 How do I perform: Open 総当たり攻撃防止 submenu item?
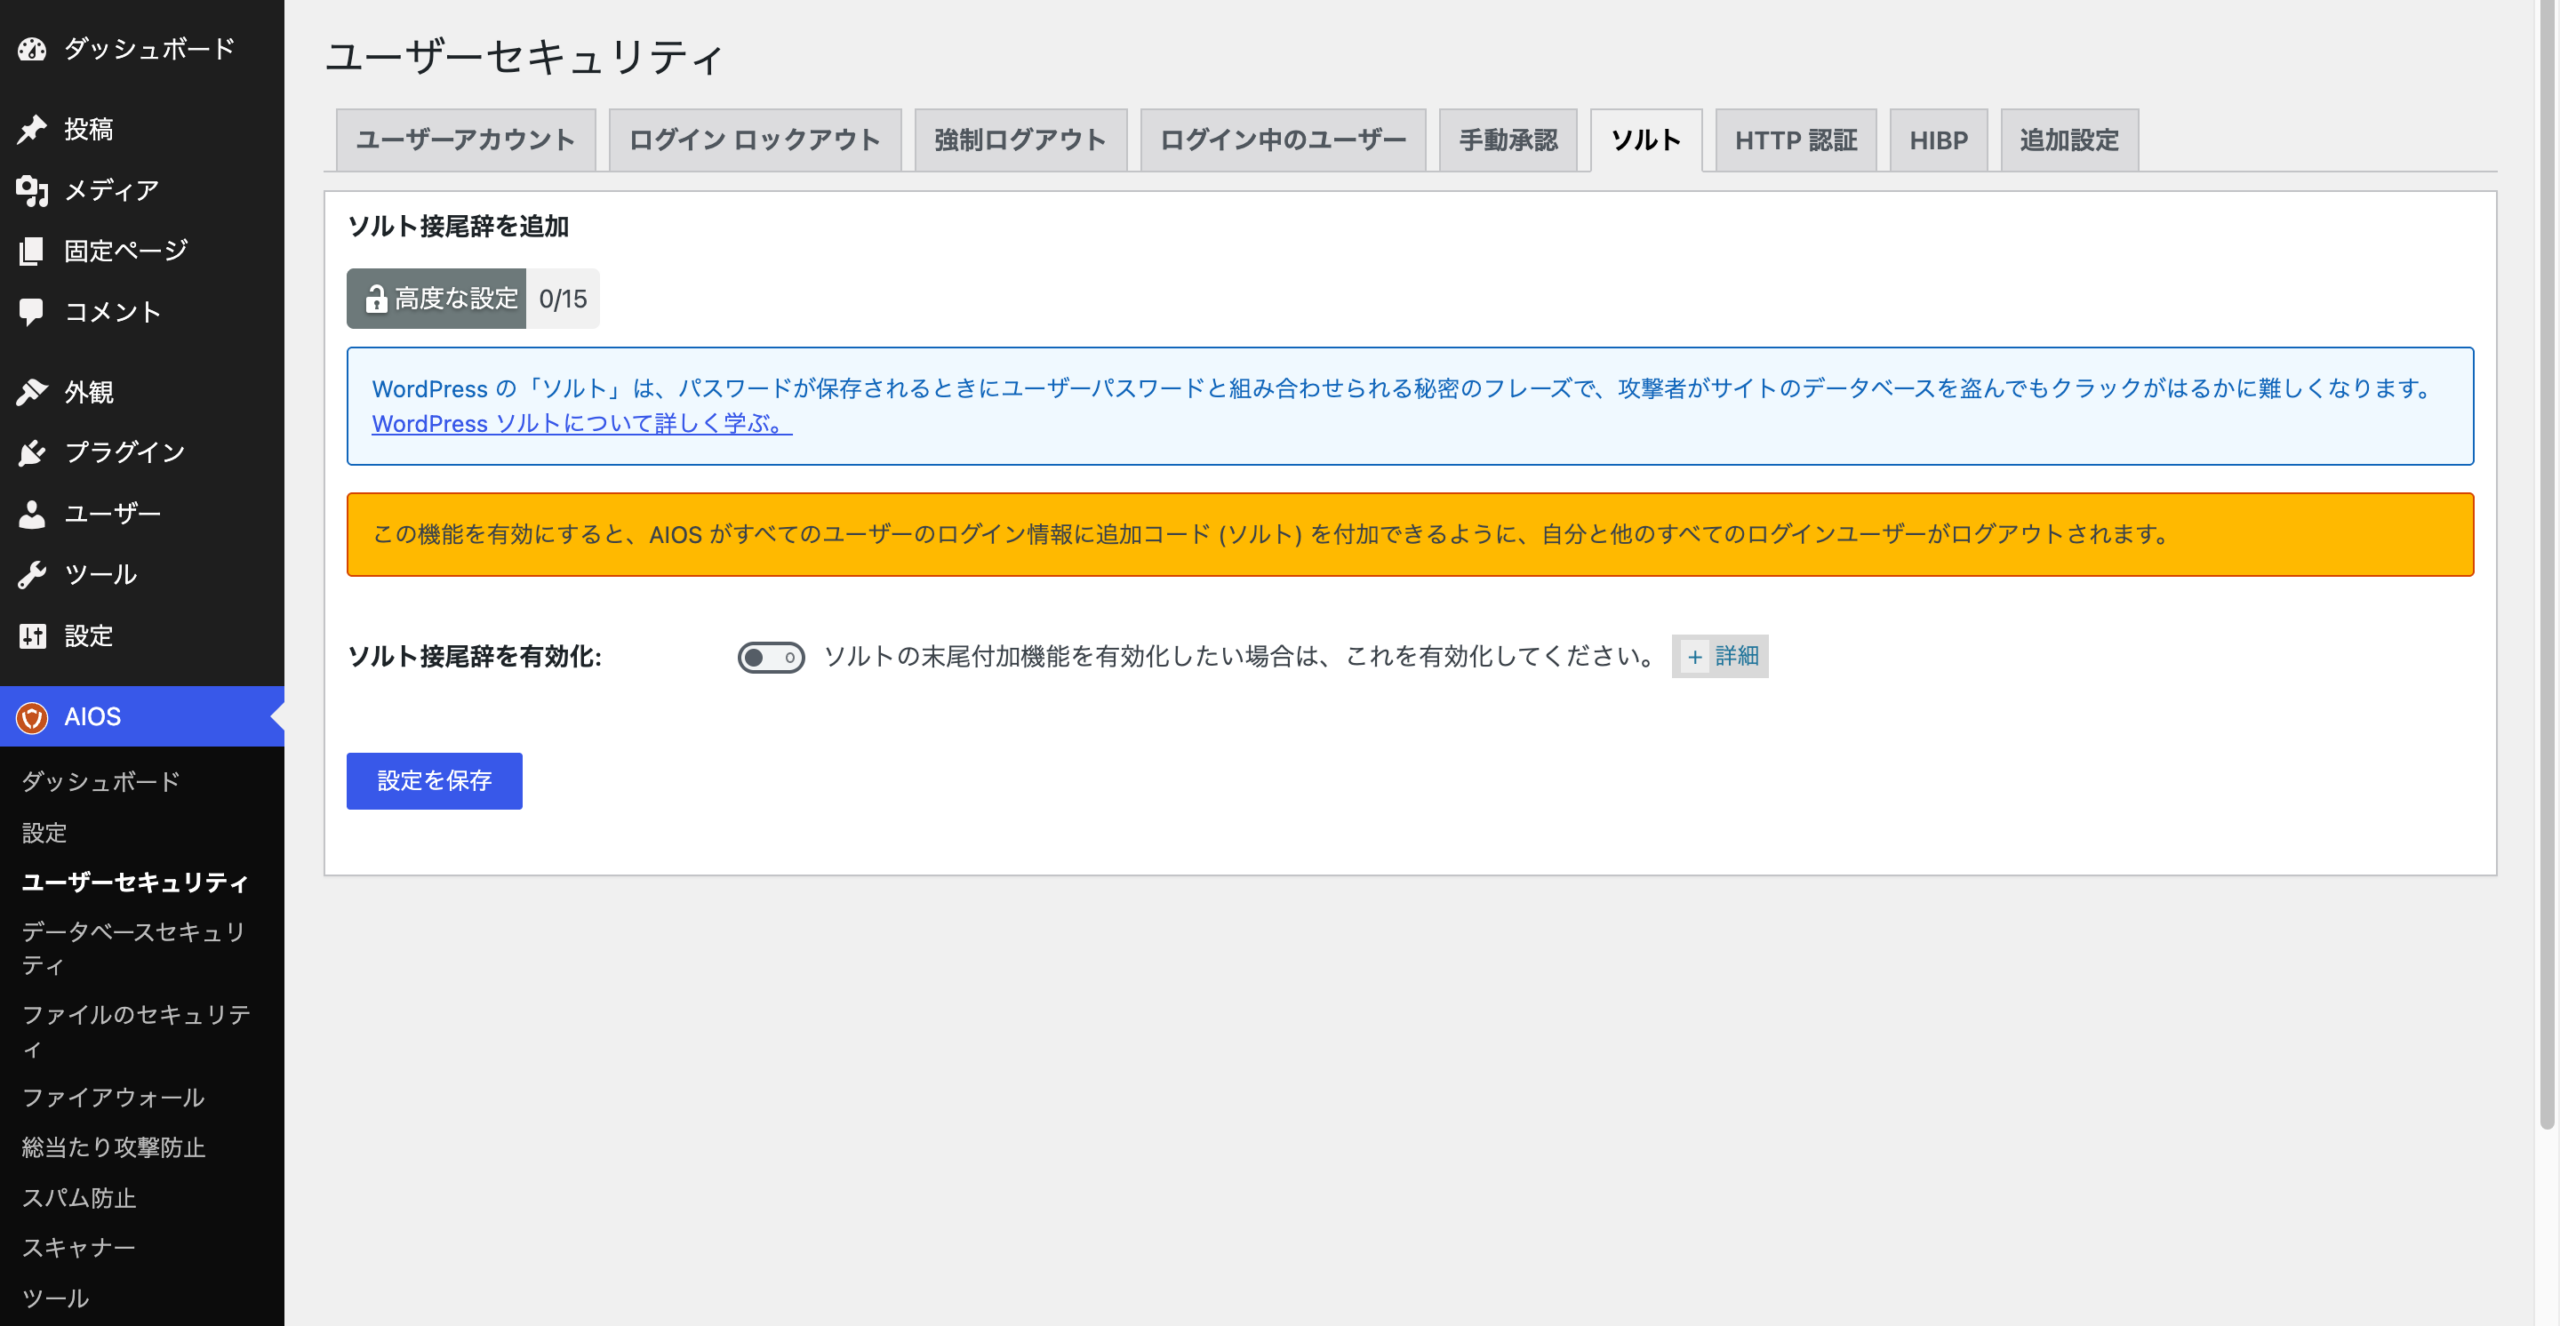tap(113, 1147)
